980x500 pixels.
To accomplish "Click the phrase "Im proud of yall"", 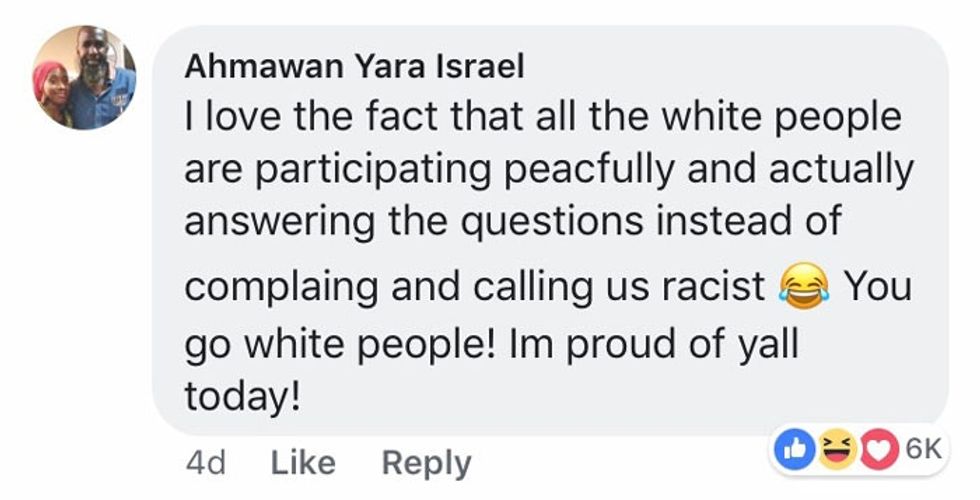I will (654, 343).
